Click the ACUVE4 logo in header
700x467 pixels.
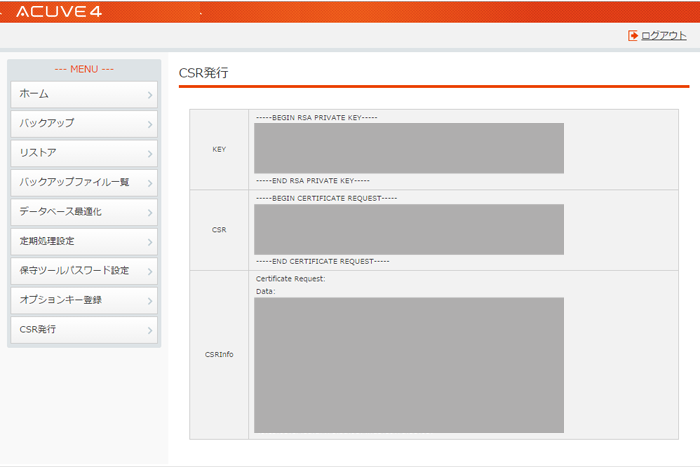59,12
